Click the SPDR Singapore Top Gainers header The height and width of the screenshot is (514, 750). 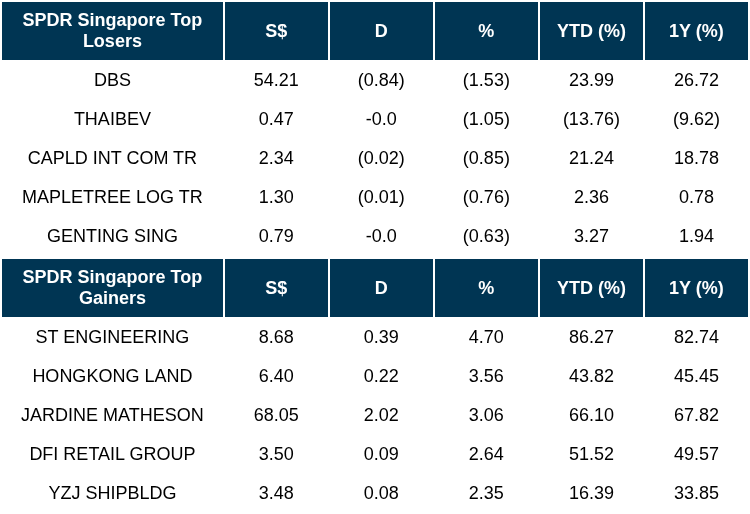[x=112, y=288]
